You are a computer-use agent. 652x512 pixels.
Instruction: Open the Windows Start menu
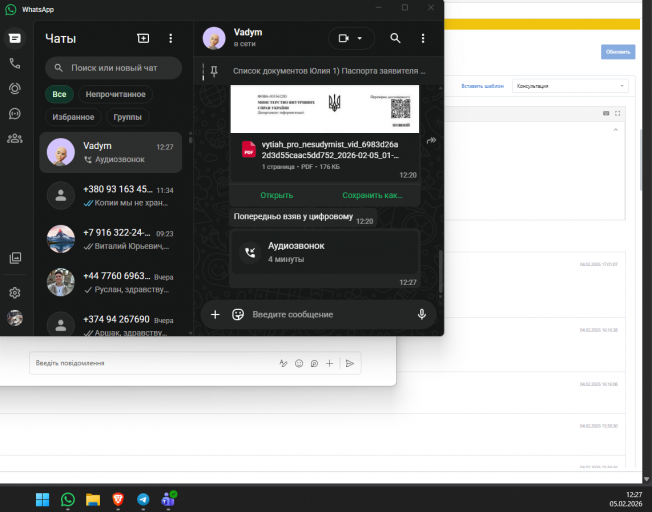pyautogui.click(x=42, y=499)
